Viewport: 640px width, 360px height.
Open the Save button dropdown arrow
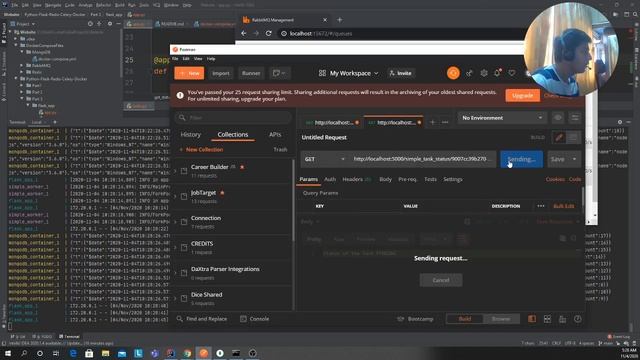[x=574, y=159]
